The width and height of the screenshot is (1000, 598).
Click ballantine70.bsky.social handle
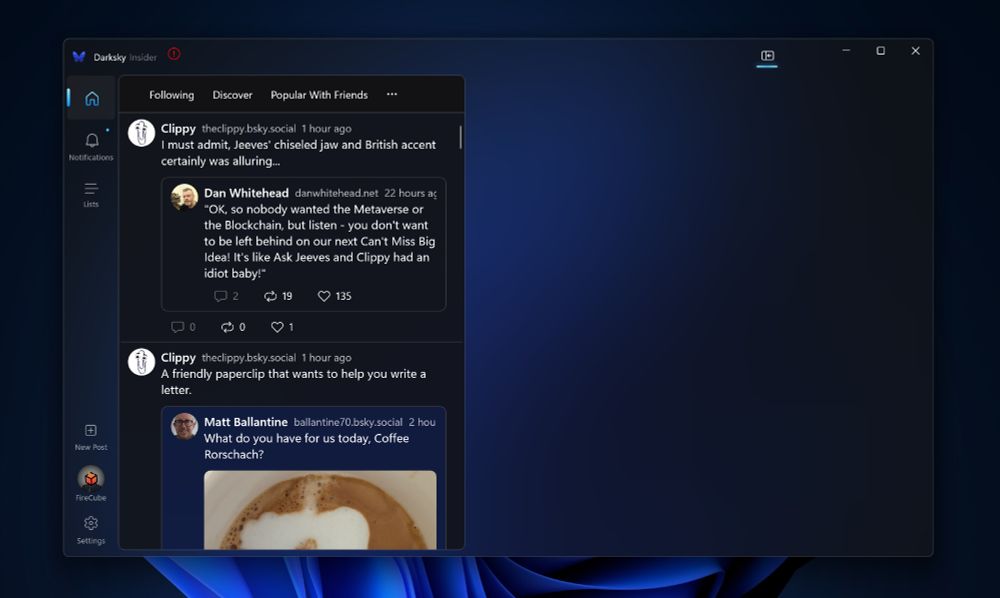[x=348, y=422]
